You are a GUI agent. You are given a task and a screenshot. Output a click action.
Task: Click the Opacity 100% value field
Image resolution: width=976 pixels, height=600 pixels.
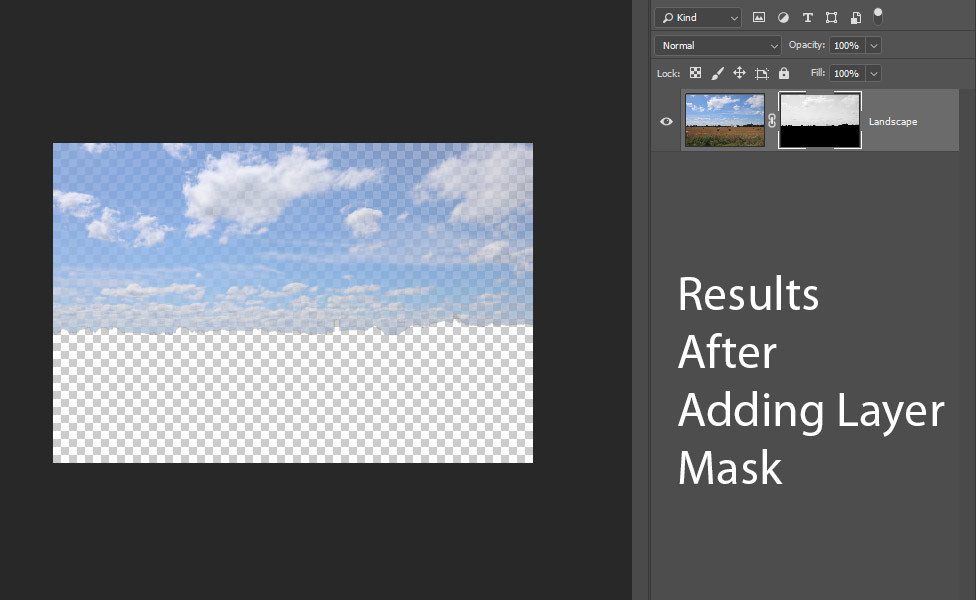pyautogui.click(x=846, y=45)
